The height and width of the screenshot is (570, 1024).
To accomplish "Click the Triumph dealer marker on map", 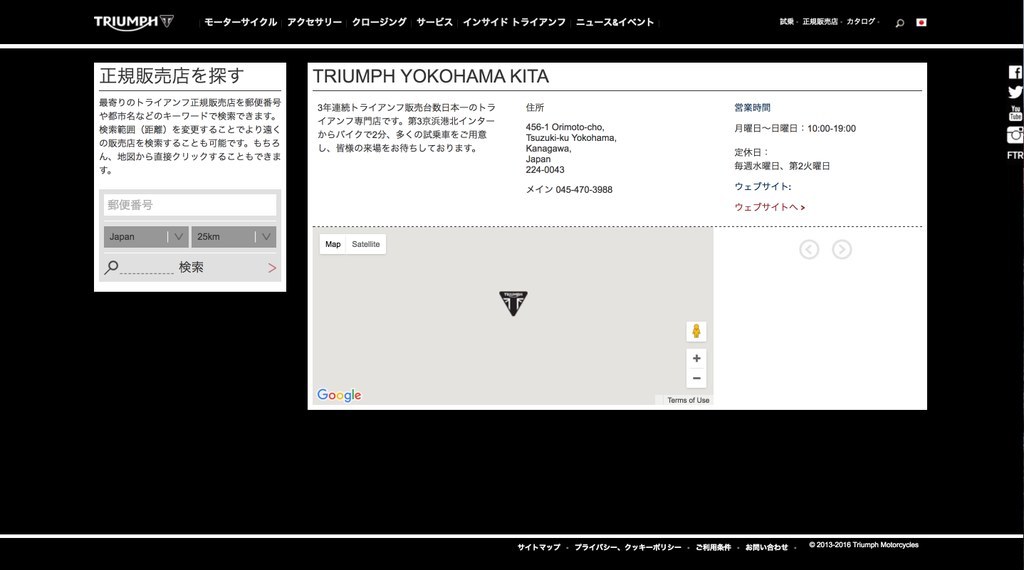I will [513, 304].
